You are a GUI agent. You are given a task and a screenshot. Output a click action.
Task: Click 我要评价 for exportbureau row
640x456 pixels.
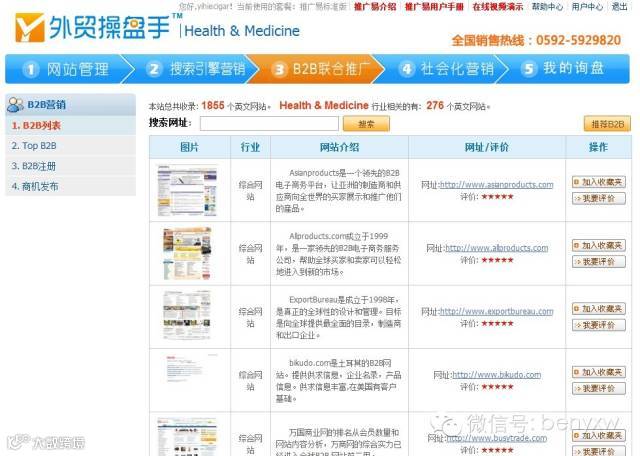tap(599, 325)
